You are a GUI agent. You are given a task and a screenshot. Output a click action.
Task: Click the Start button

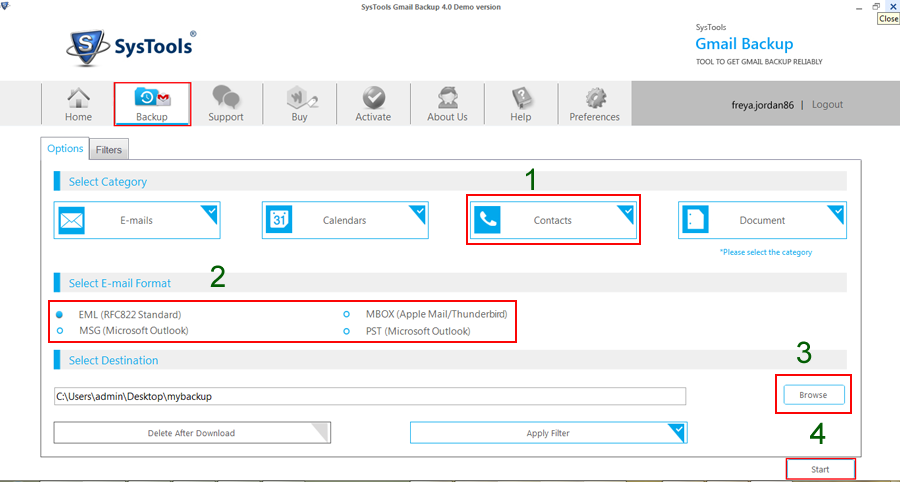820,469
